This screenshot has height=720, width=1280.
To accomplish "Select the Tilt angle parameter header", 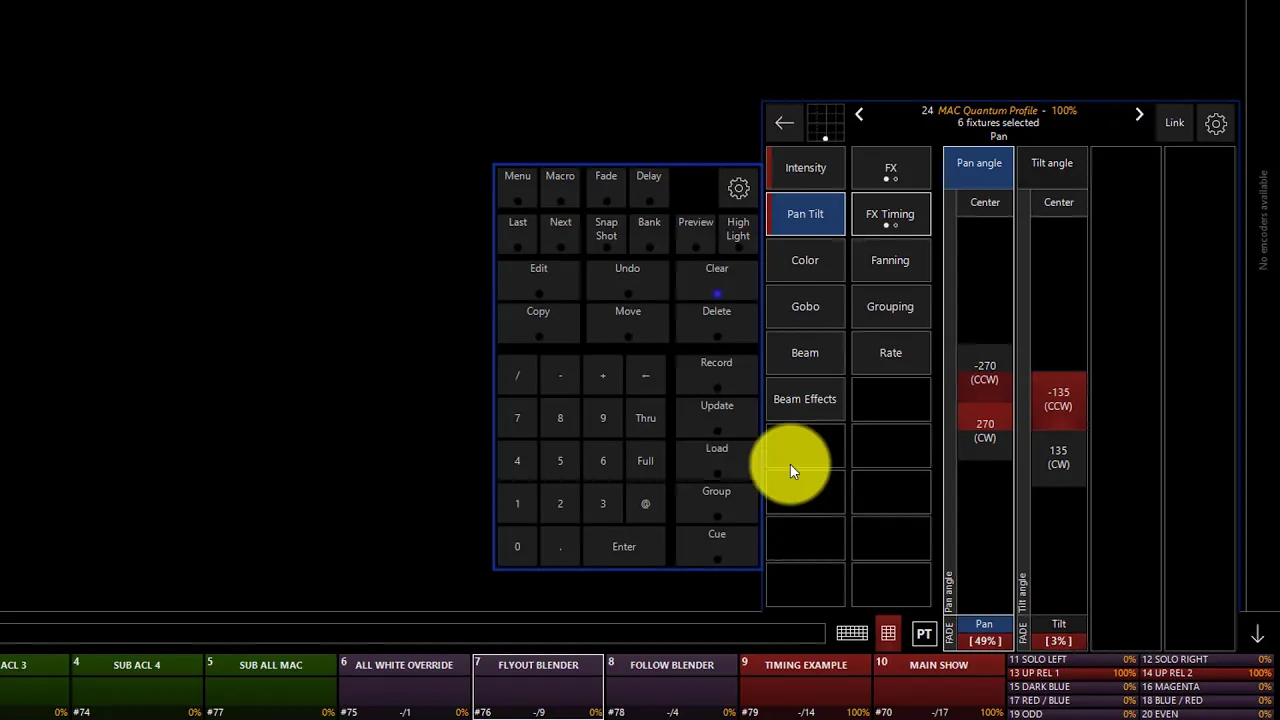I will 1052,167.
